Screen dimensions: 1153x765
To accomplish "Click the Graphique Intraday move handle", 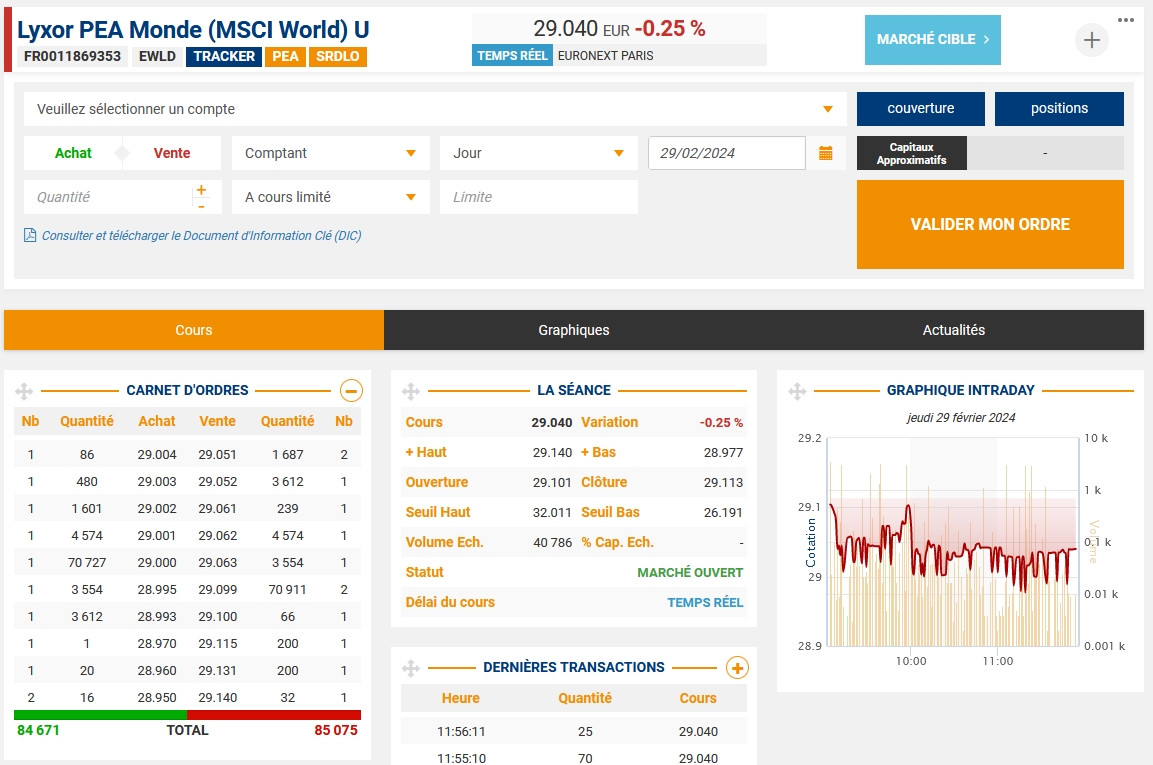I will pyautogui.click(x=797, y=391).
